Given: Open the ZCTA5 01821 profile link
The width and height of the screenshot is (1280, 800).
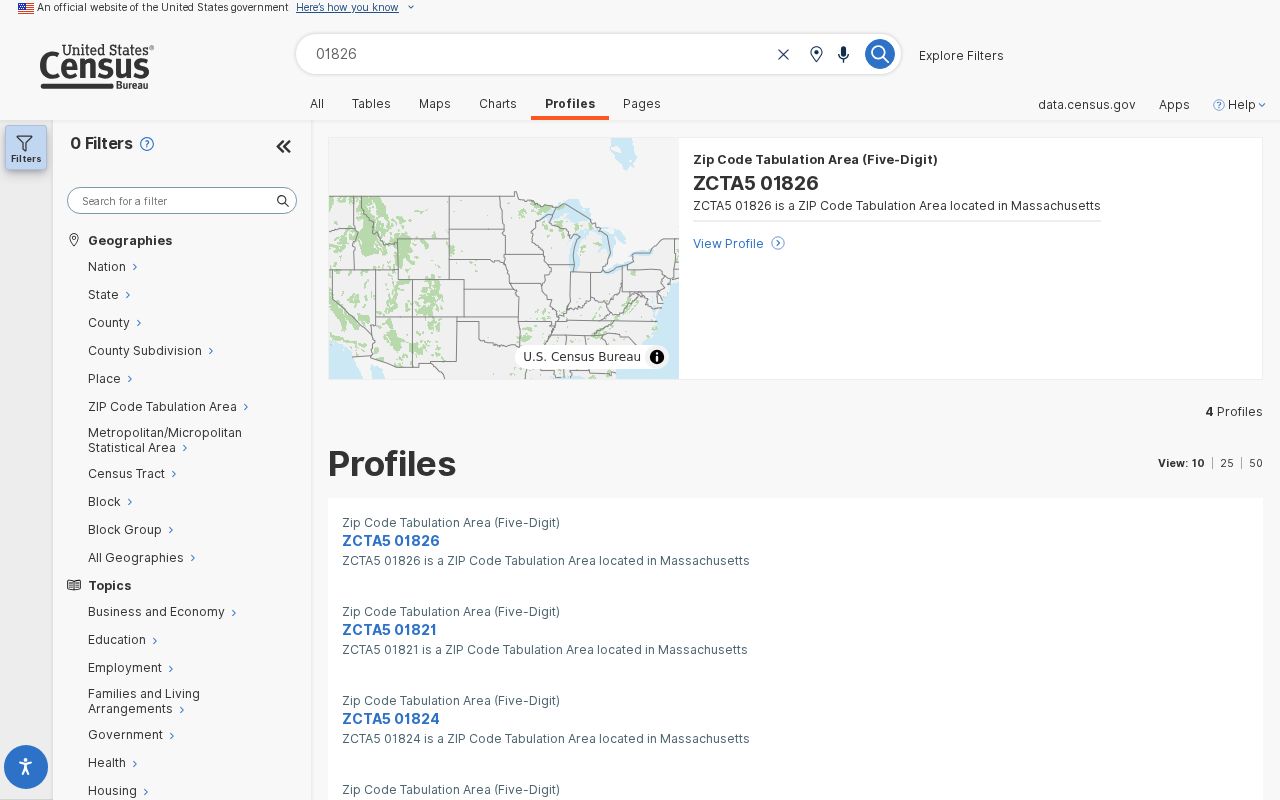Looking at the screenshot, I should [x=389, y=630].
